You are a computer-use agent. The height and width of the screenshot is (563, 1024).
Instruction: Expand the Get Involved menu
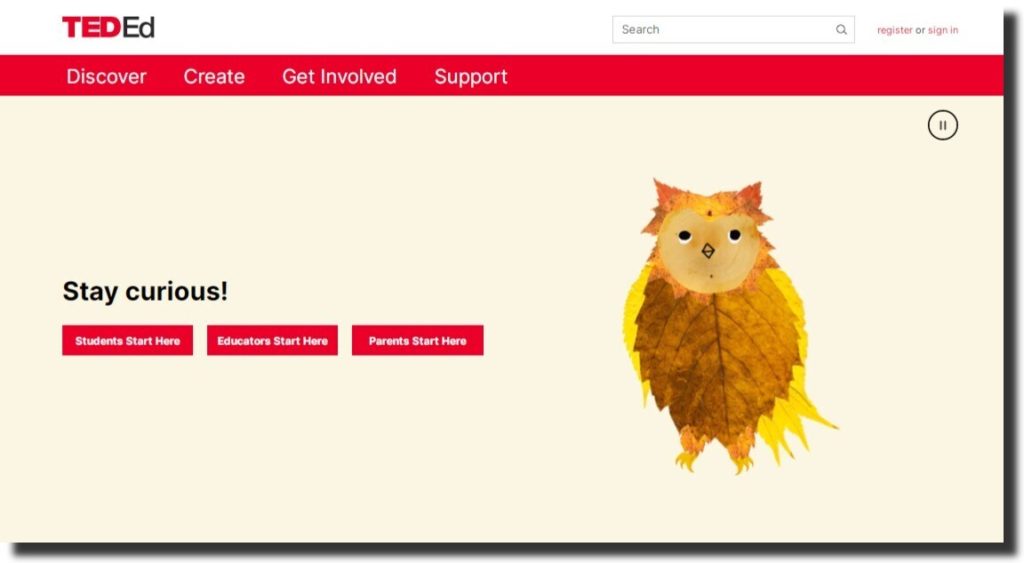click(339, 77)
